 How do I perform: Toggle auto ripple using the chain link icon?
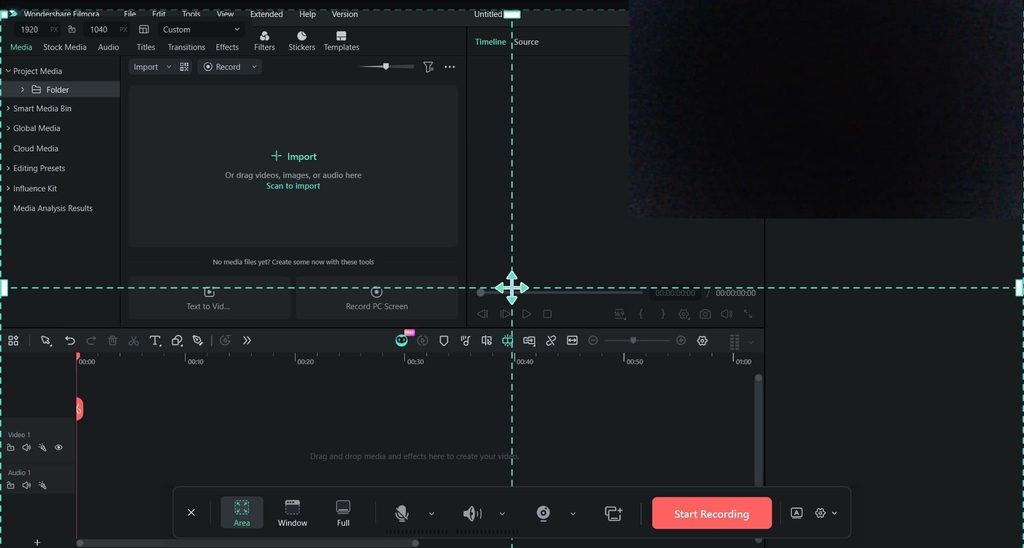(x=551, y=340)
